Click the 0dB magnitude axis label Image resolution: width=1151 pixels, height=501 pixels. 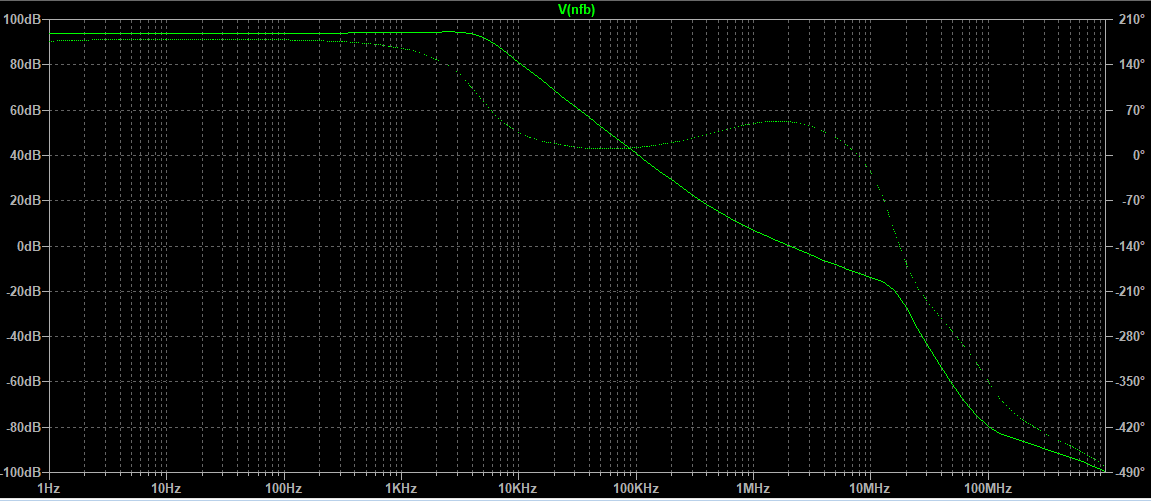click(29, 246)
